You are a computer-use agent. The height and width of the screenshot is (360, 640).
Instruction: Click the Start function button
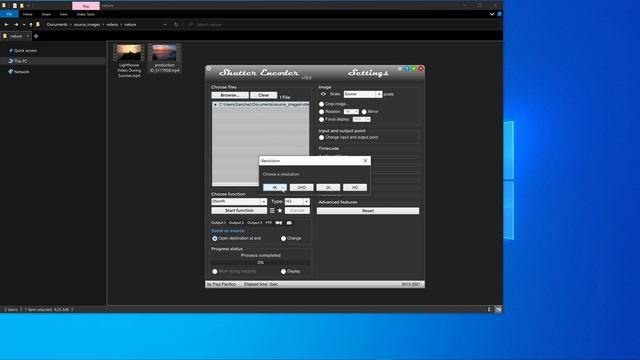click(239, 211)
